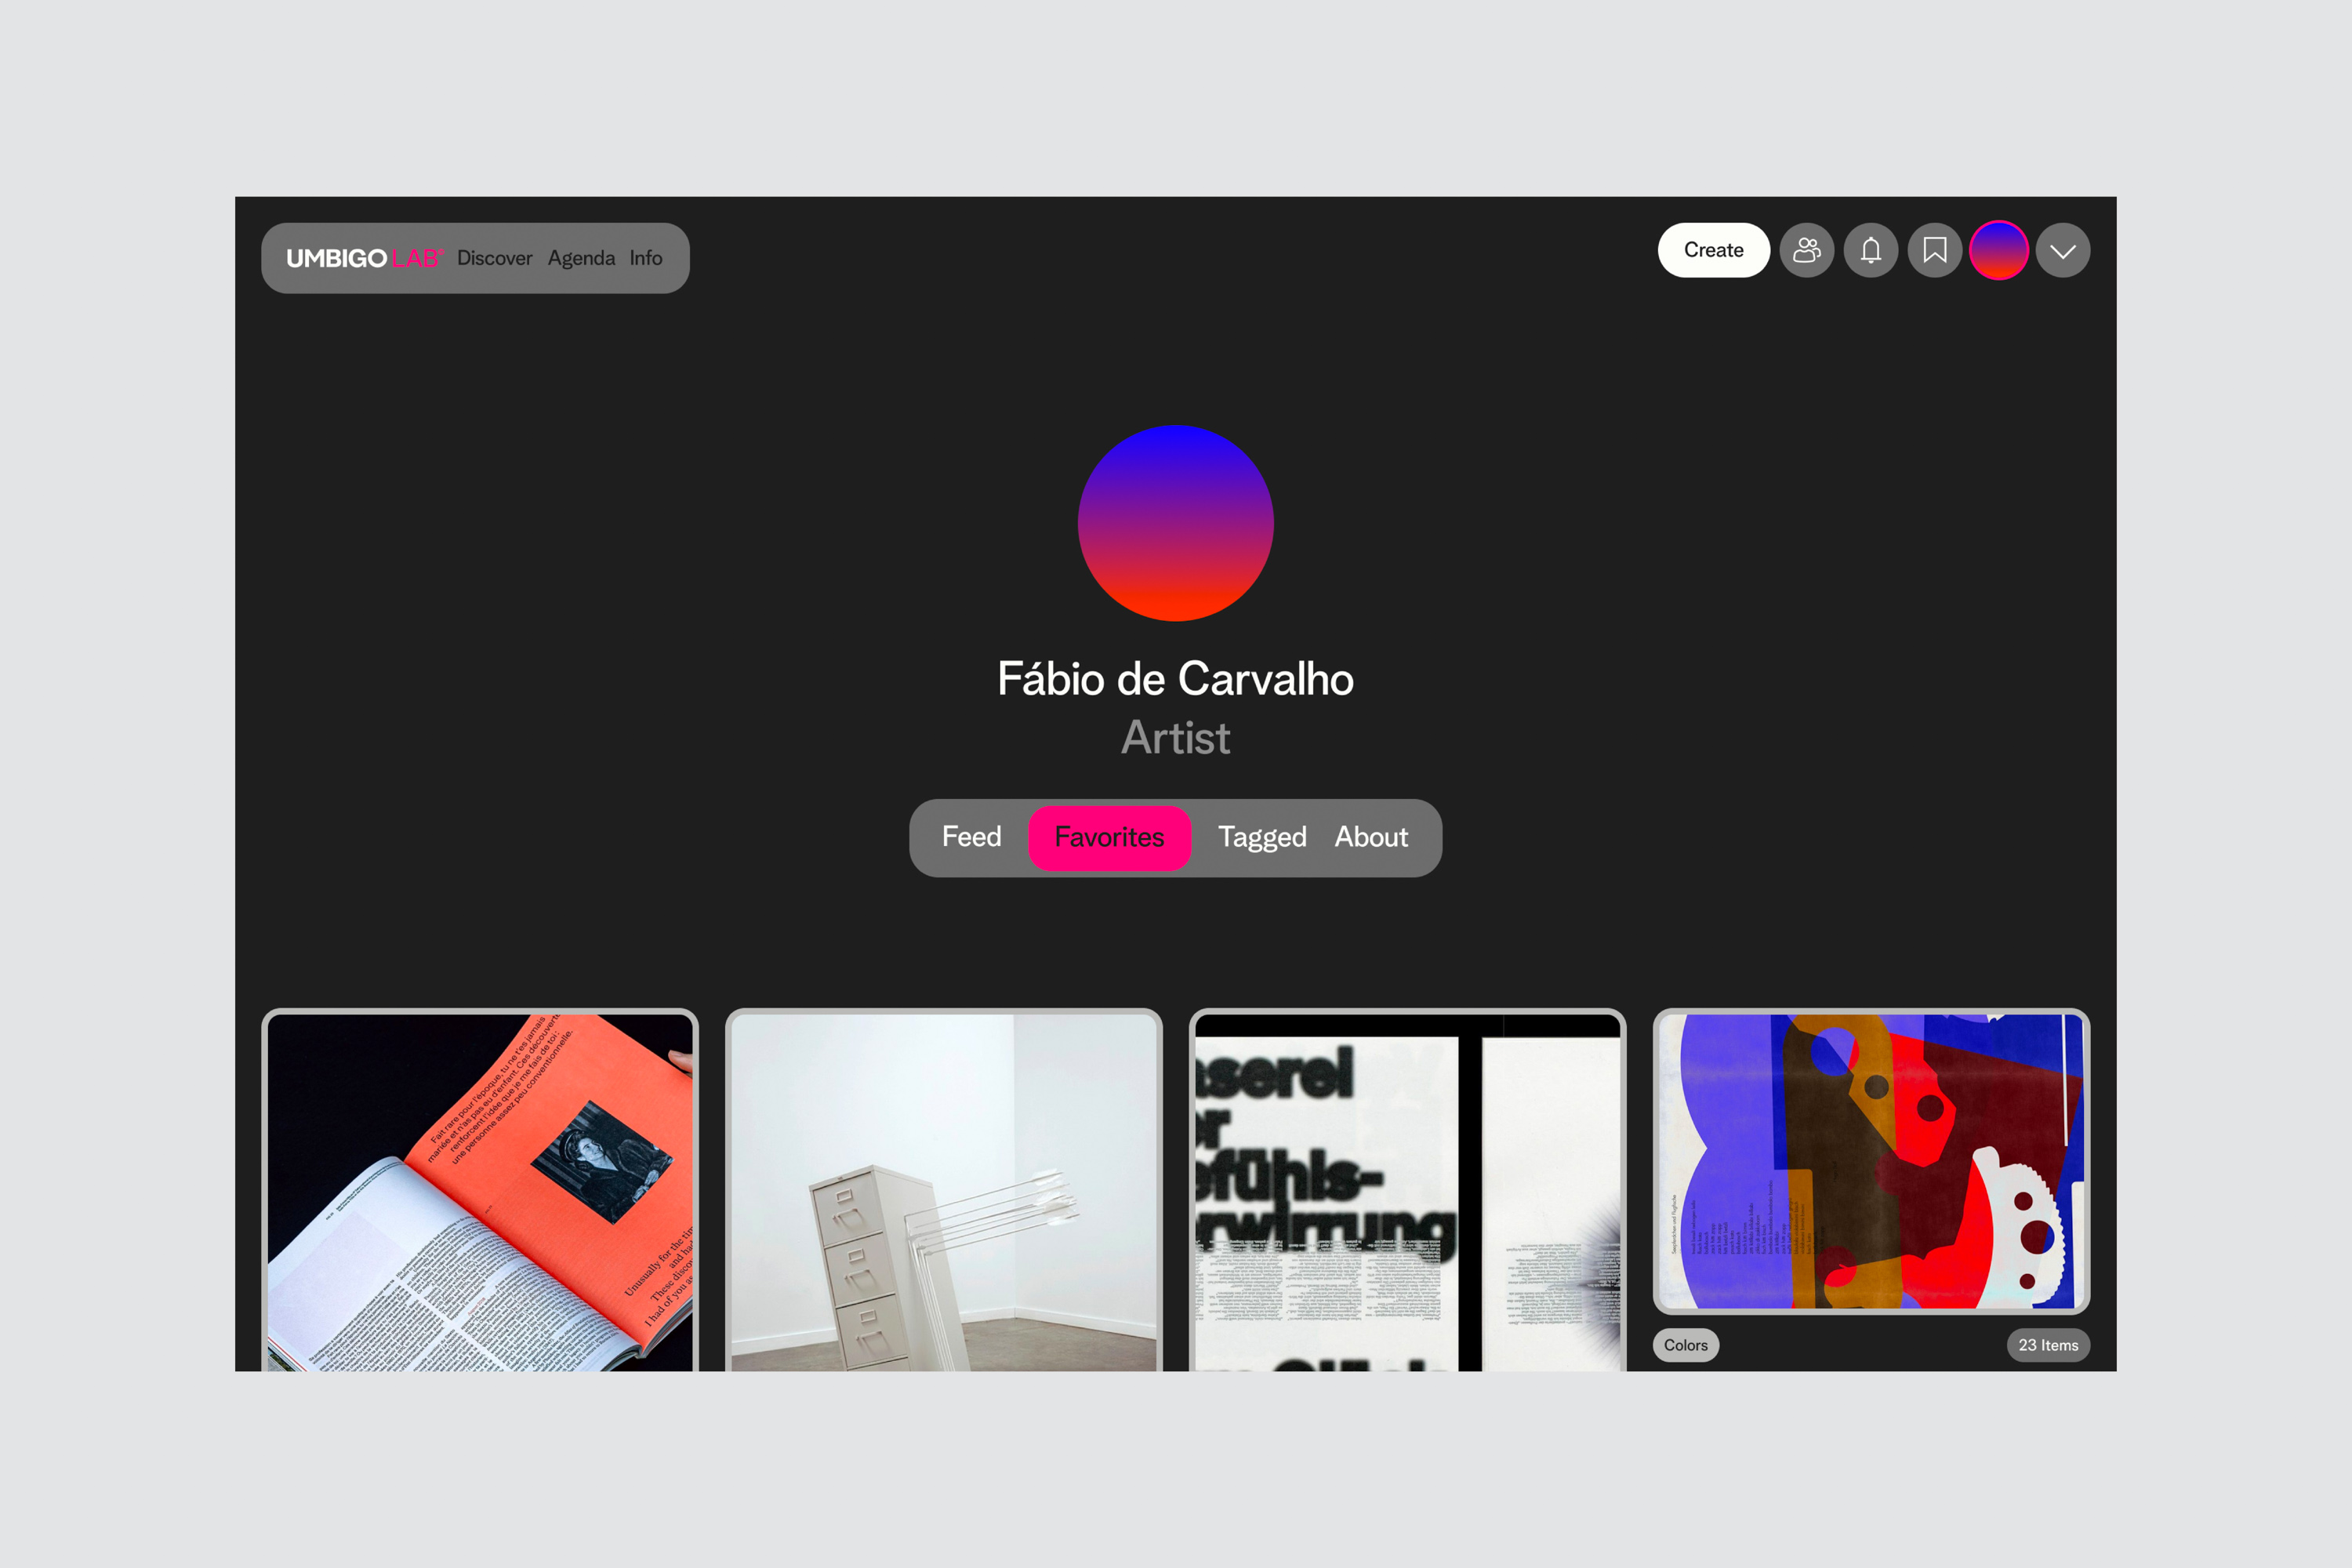Viewport: 2352px width, 1568px height.
Task: Switch to the Feed tab
Action: [971, 837]
